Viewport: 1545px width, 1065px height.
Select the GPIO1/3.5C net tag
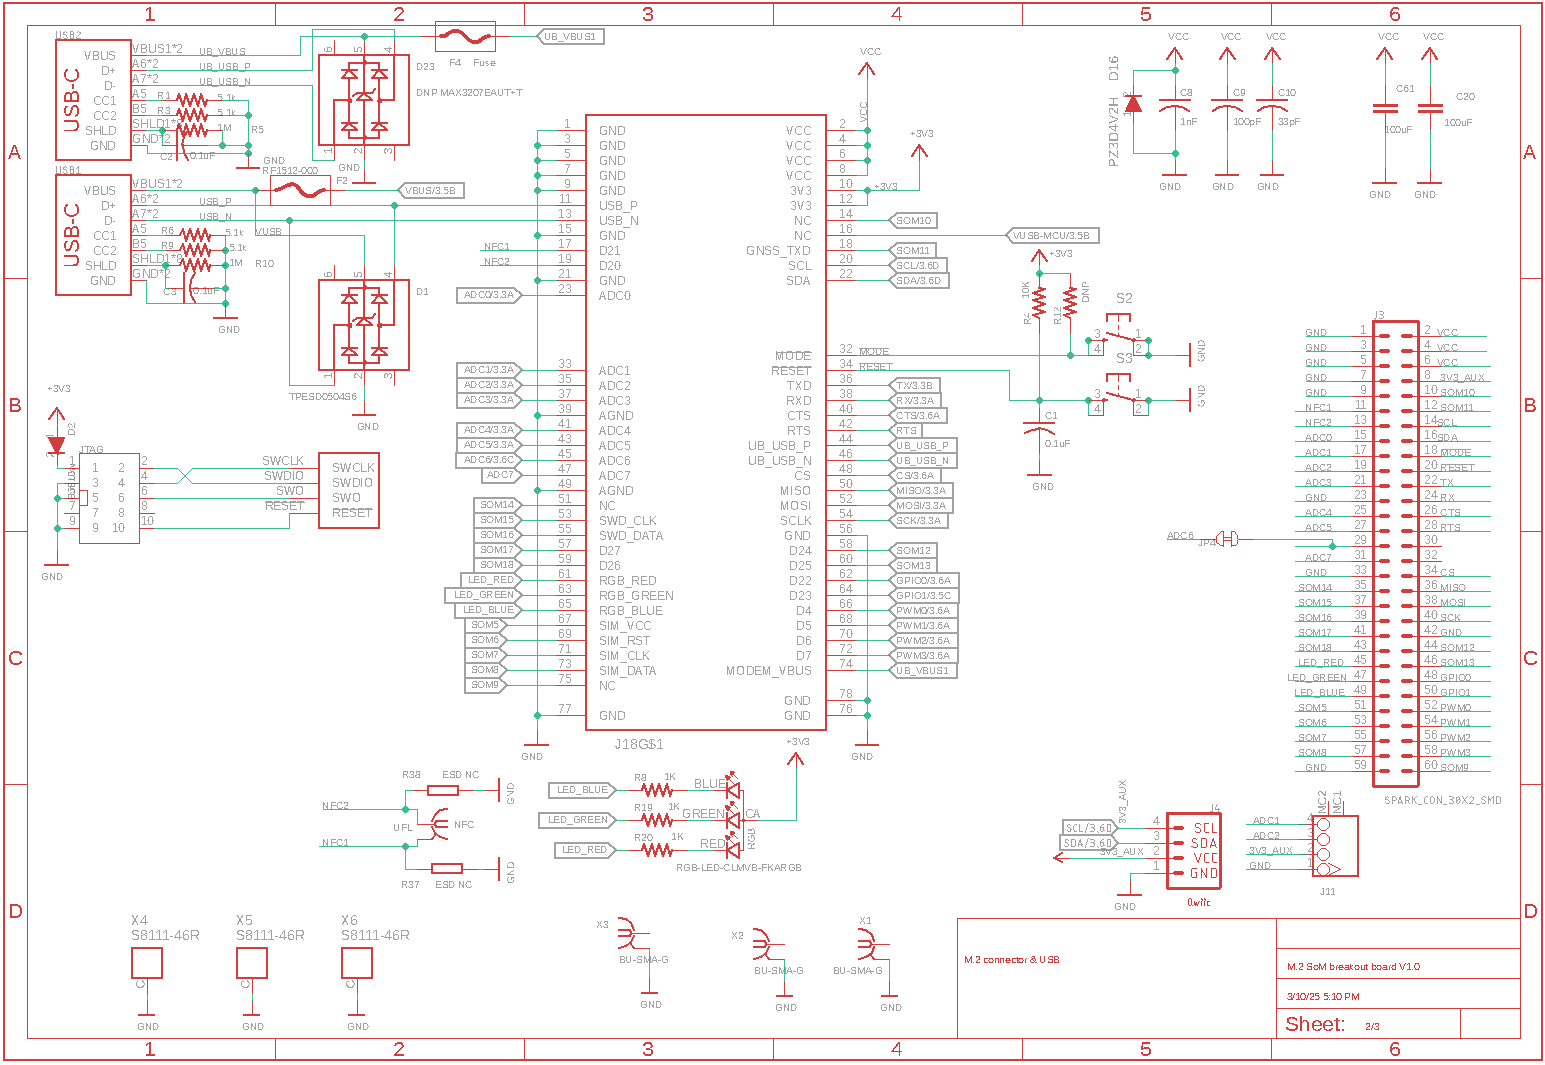[x=923, y=595]
